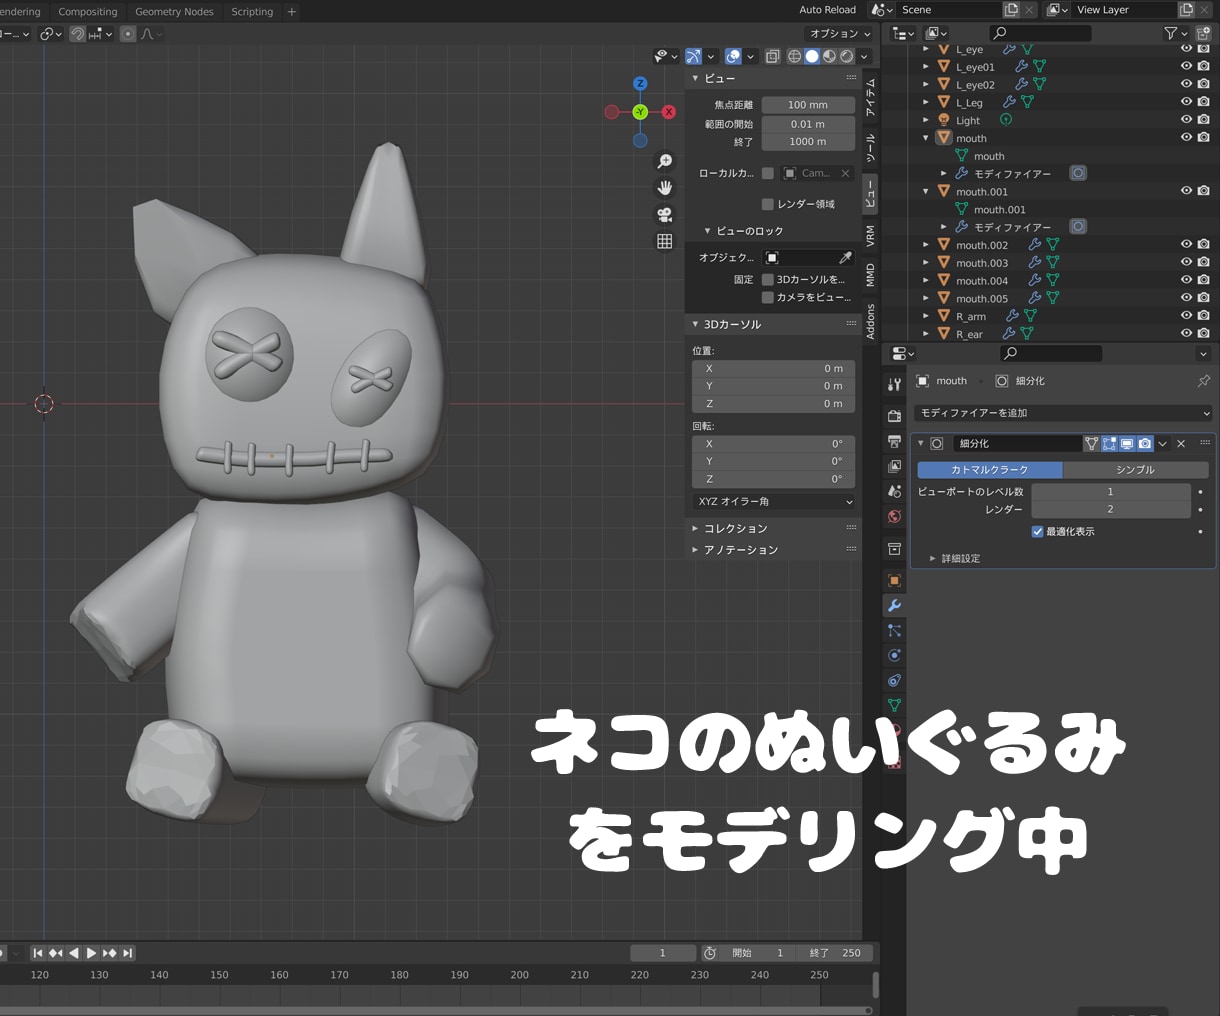The image size is (1220, 1016).
Task: Enable ローカルカメラ checkbox
Action: (x=768, y=173)
